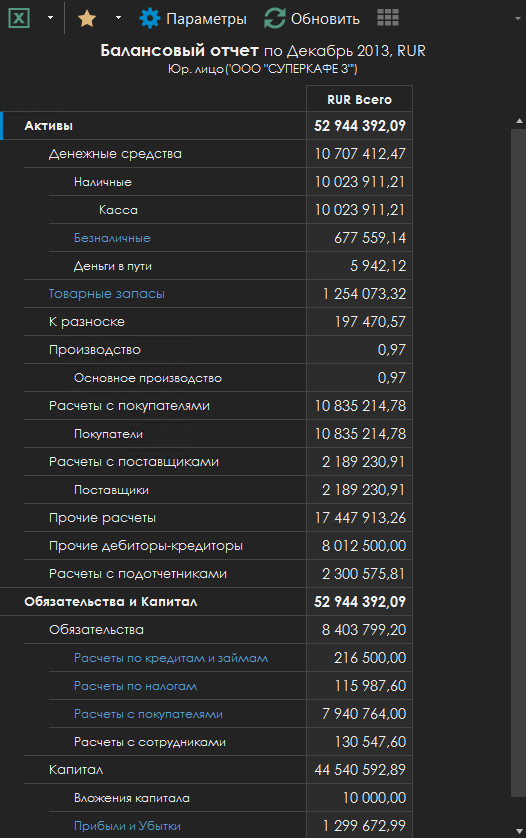Open the blue Расчеты с покупателями link
526x838 pixels.
148,713
